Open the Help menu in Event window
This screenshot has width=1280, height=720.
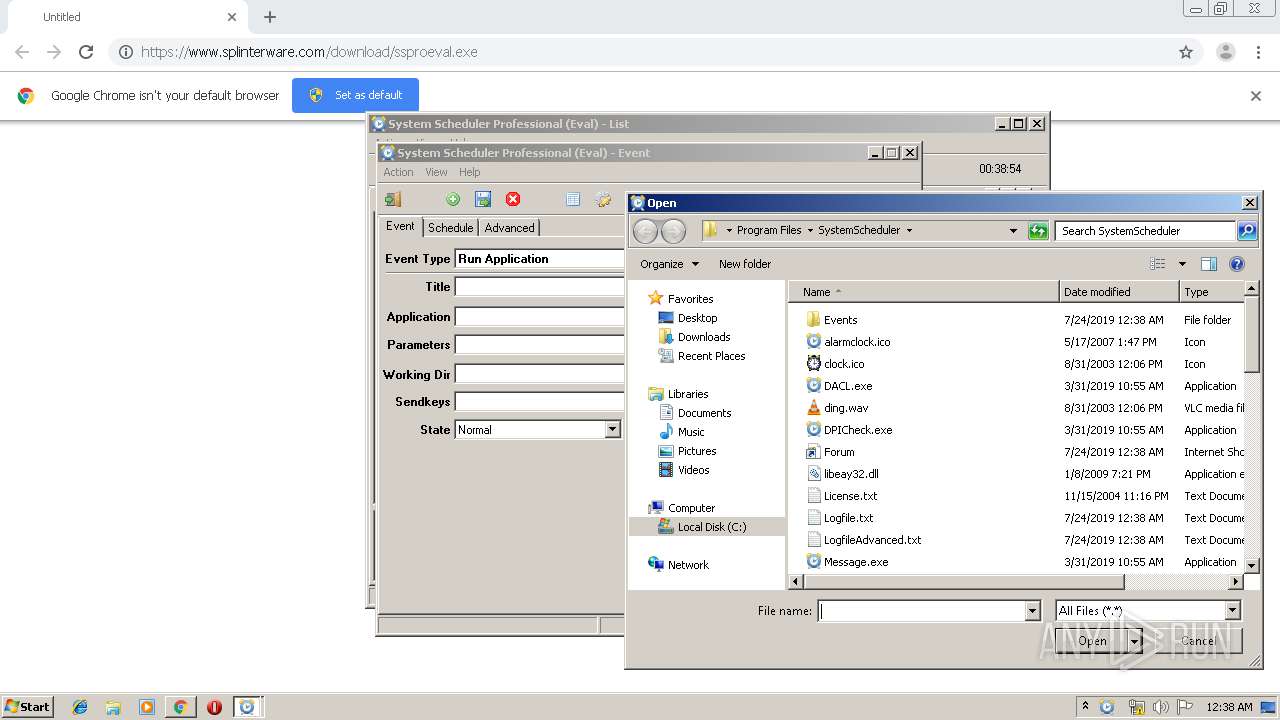470,172
